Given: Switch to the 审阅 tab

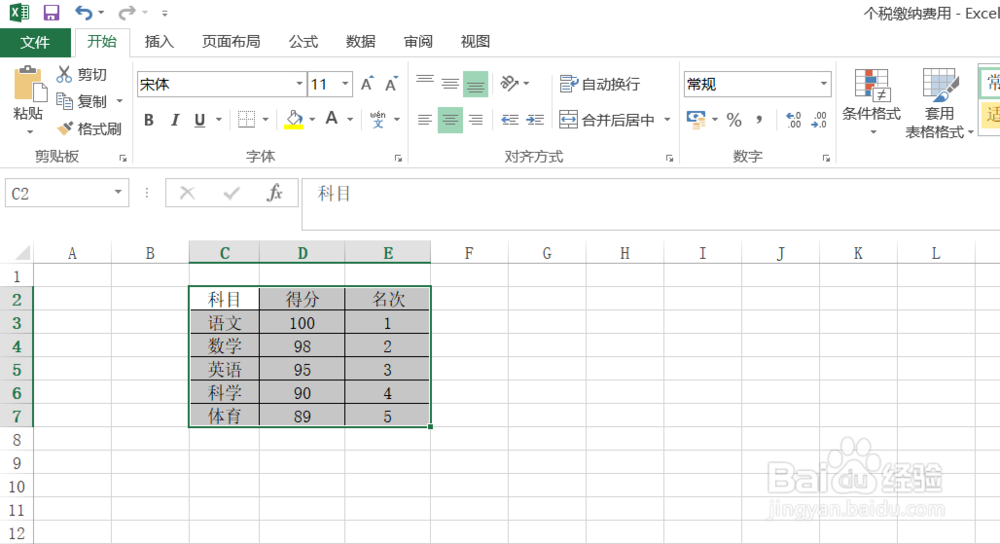Looking at the screenshot, I should (x=418, y=41).
